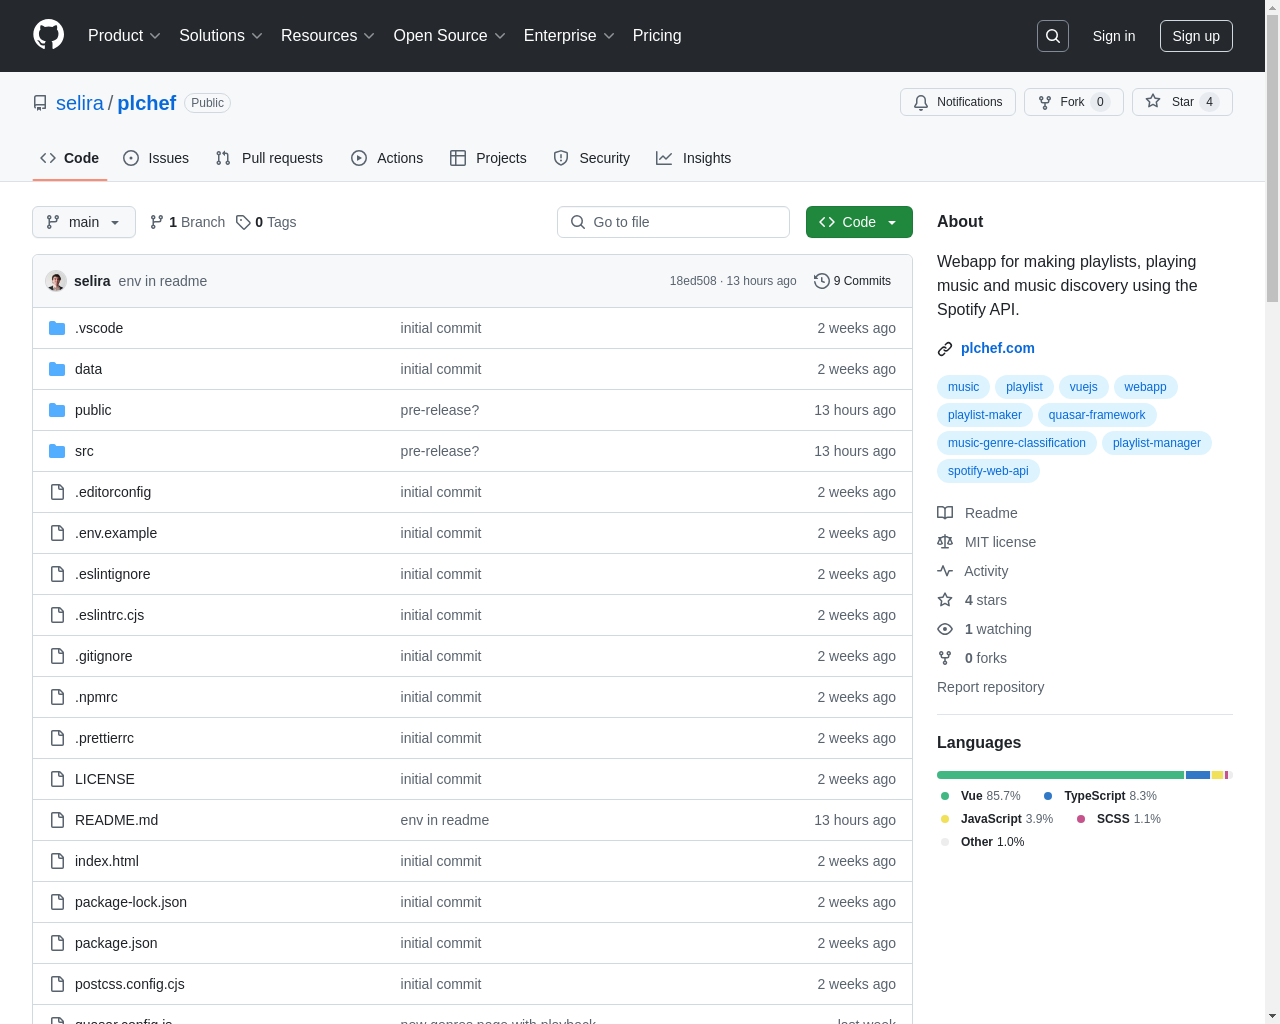This screenshot has width=1280, height=1024.
Task: Expand the Product menu
Action: 124,36
